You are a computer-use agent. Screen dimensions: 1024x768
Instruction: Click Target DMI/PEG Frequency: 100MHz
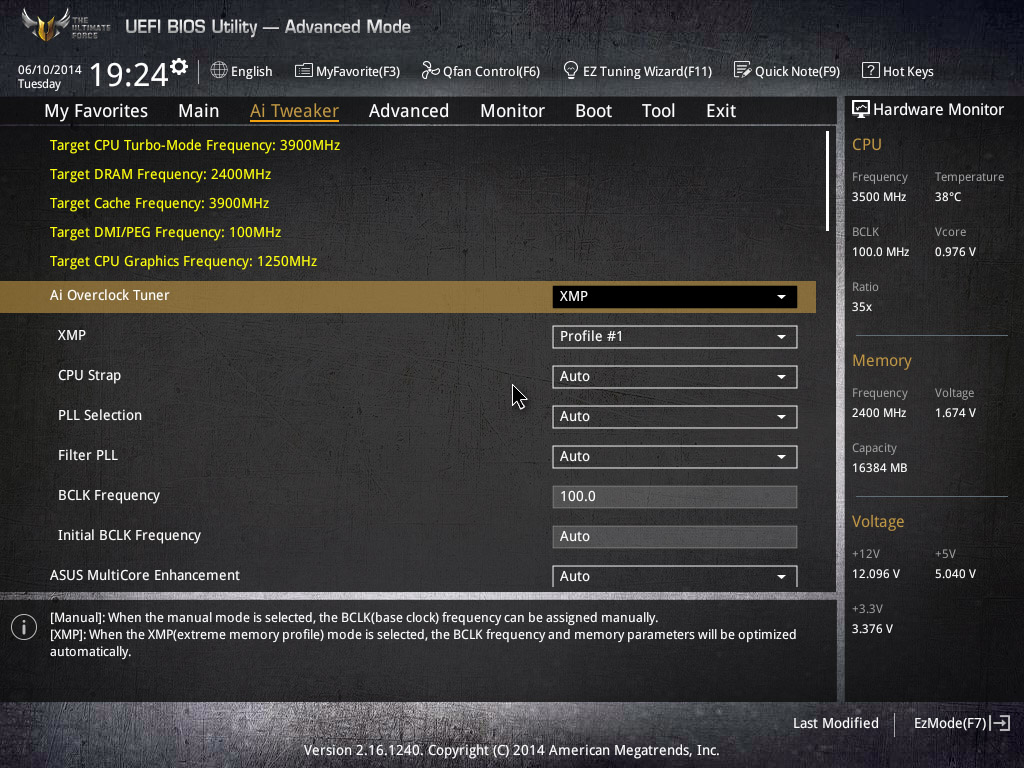166,232
